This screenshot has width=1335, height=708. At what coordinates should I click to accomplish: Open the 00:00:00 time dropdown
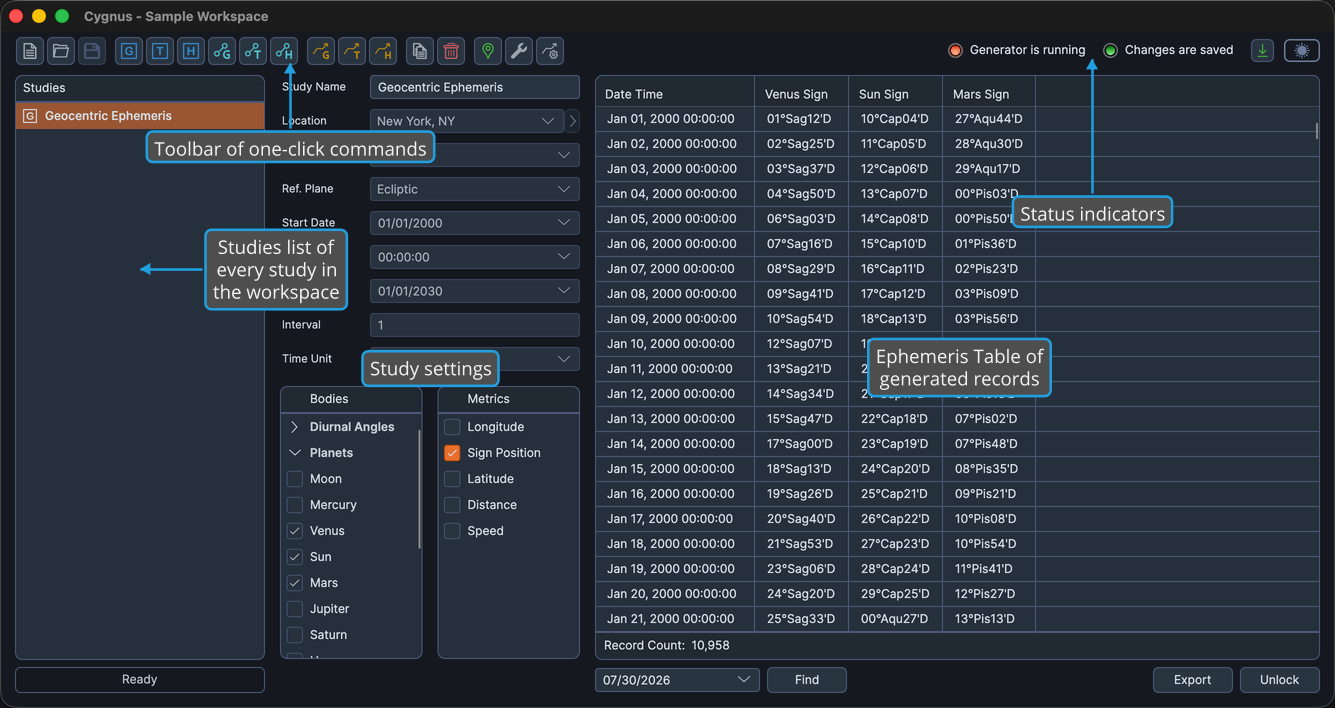click(x=475, y=257)
